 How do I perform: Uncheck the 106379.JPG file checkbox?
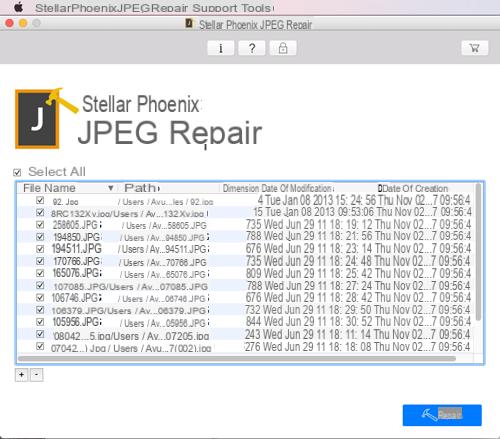pos(40,310)
